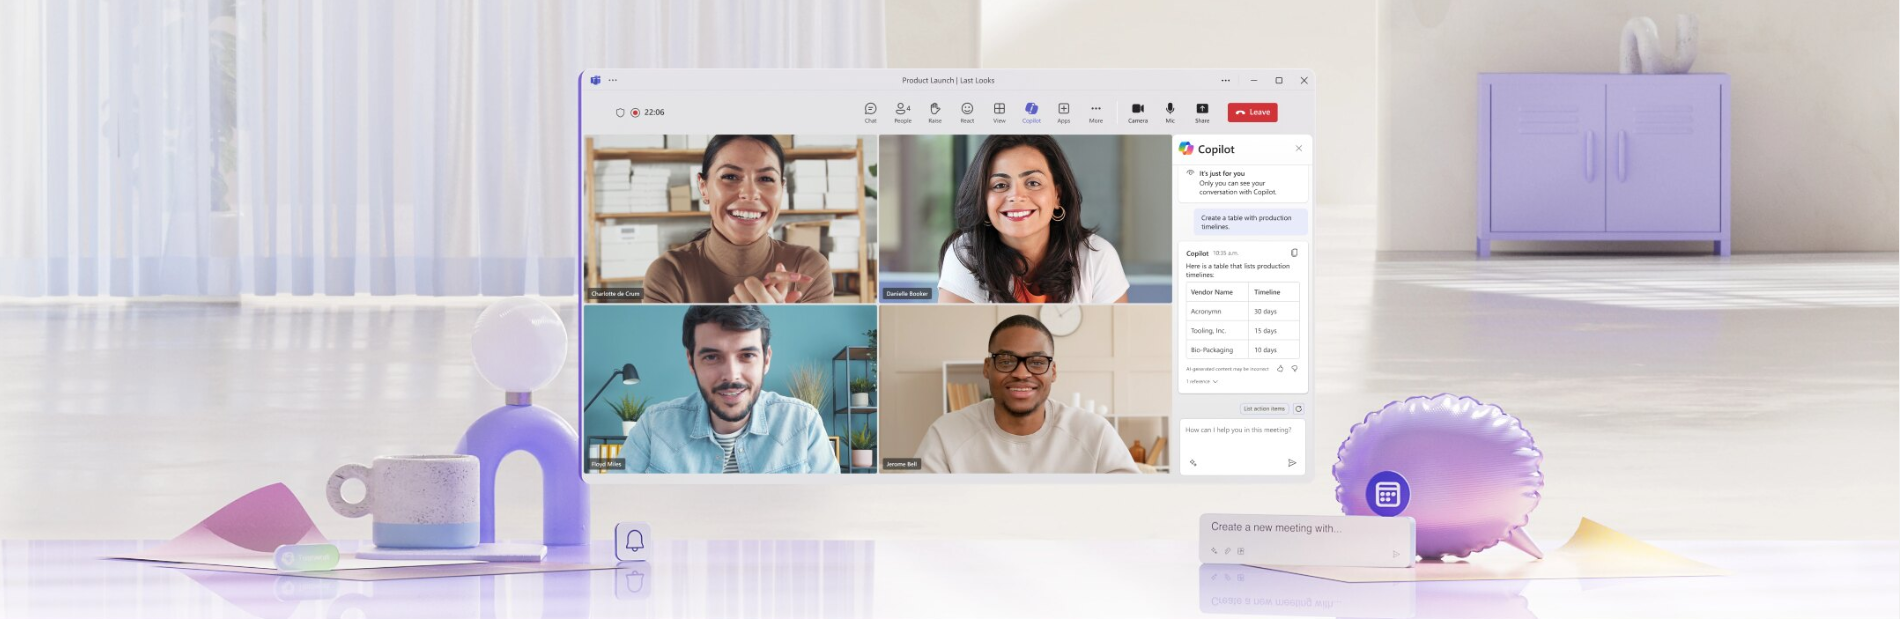Change the meeting View layout

[999, 112]
